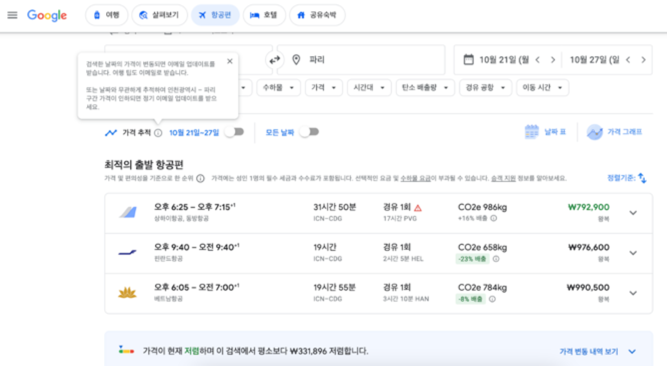Toggle price tracking for 모든 날짜

coord(309,132)
